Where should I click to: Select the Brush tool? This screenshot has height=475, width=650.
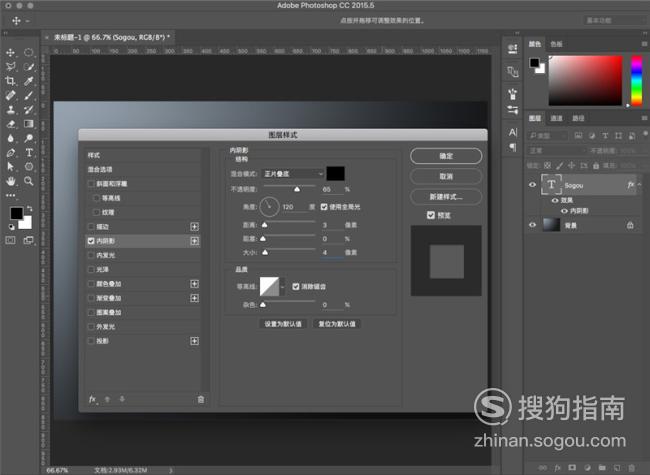click(x=29, y=95)
